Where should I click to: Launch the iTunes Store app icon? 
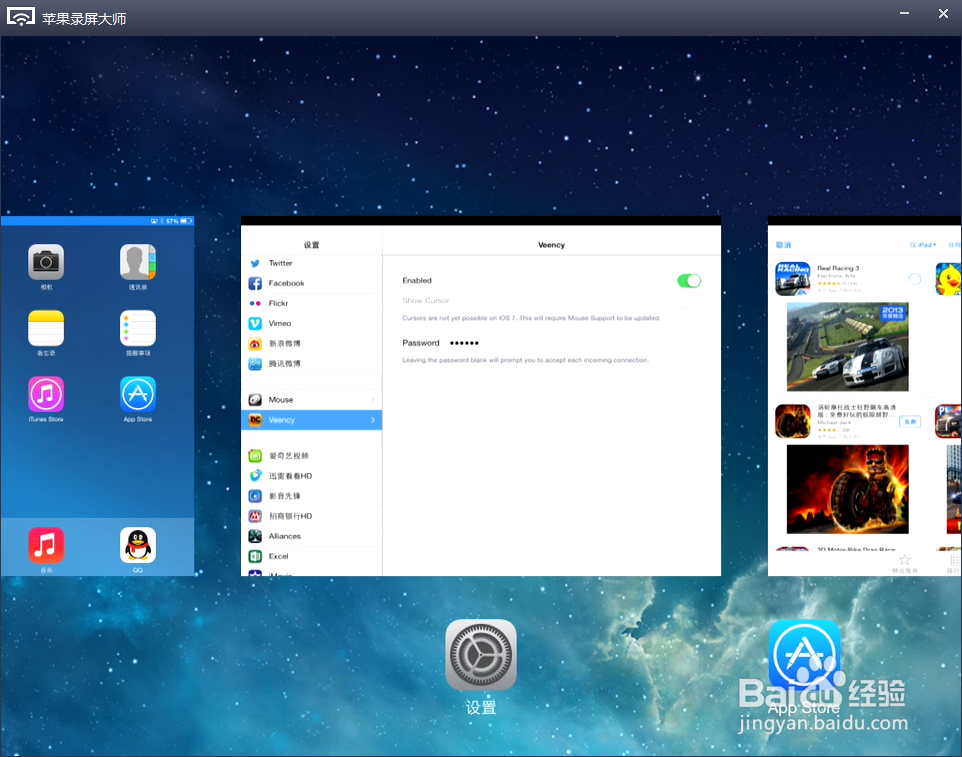tap(46, 394)
